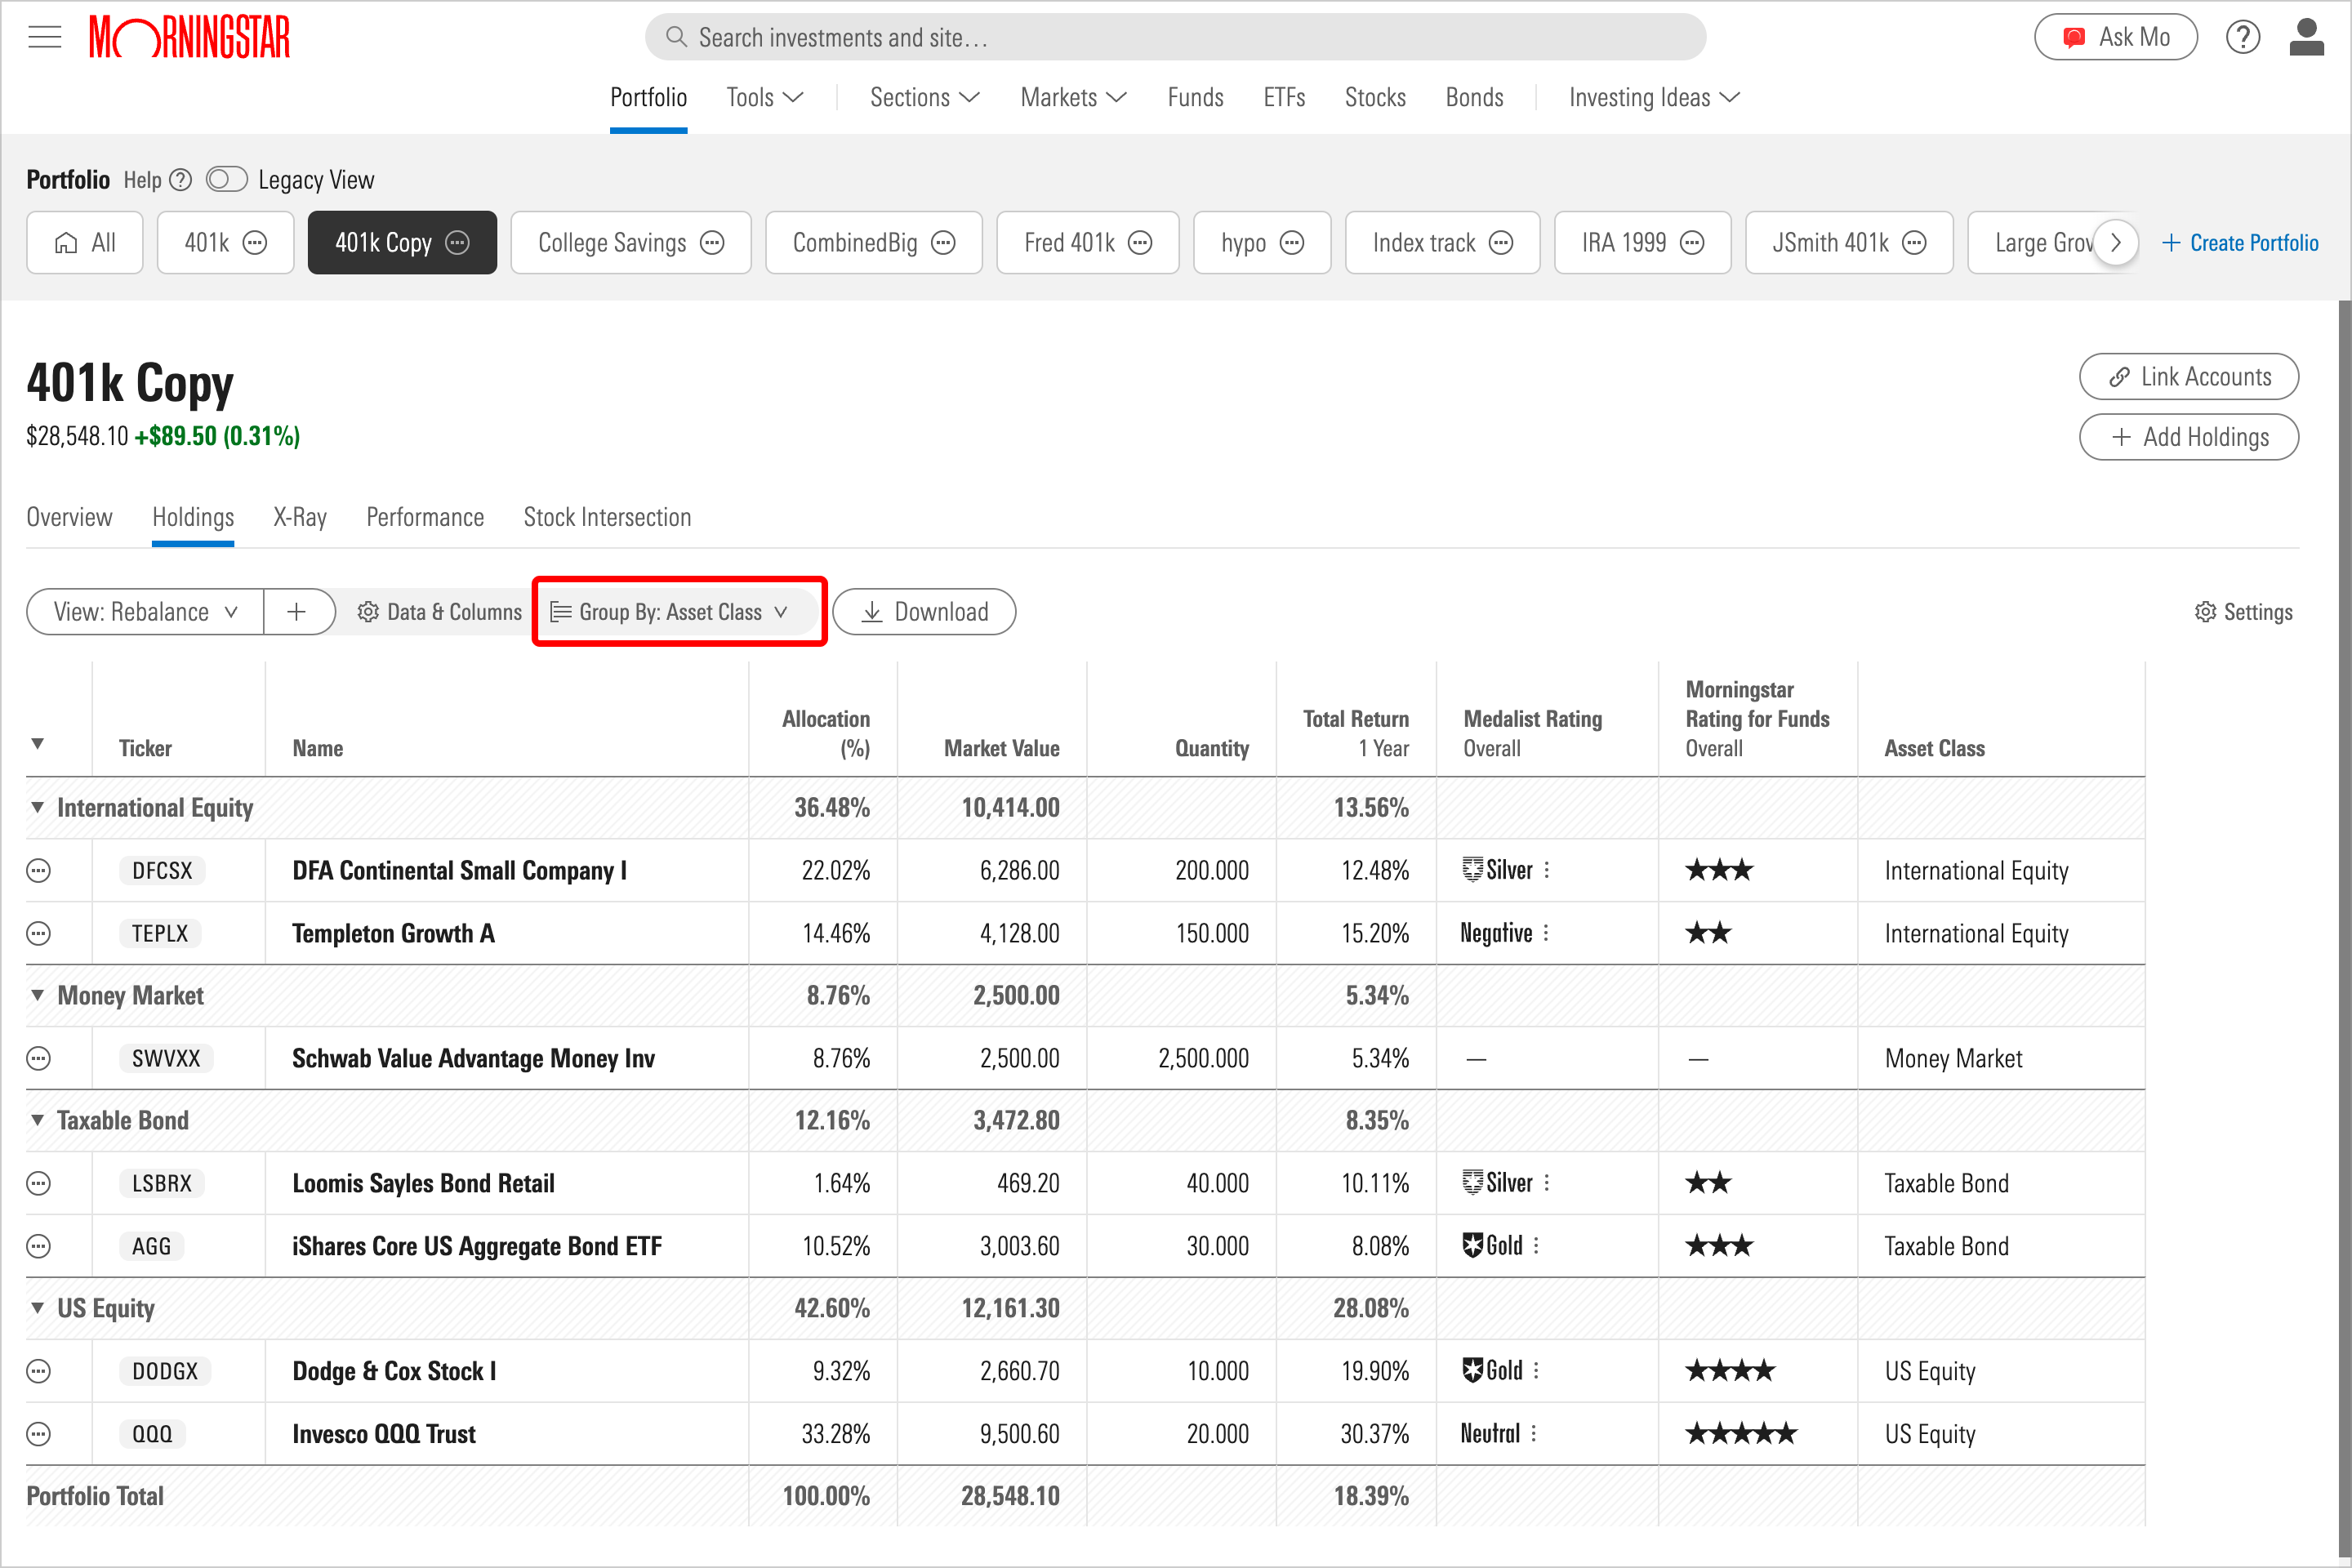Screen dimensions: 2352x1568
Task: Open options icon on CombinedBig chip
Action: [x=943, y=243]
